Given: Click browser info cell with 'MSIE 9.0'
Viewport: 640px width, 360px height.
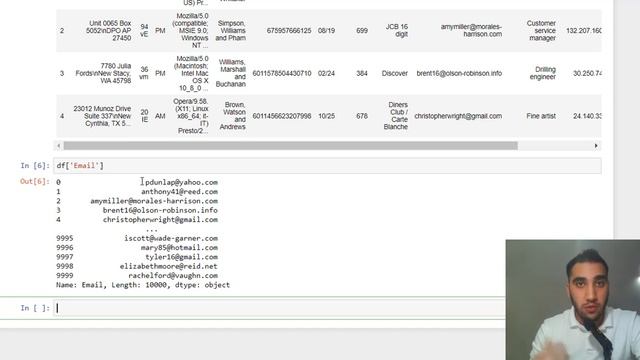Looking at the screenshot, I should coord(190,31).
